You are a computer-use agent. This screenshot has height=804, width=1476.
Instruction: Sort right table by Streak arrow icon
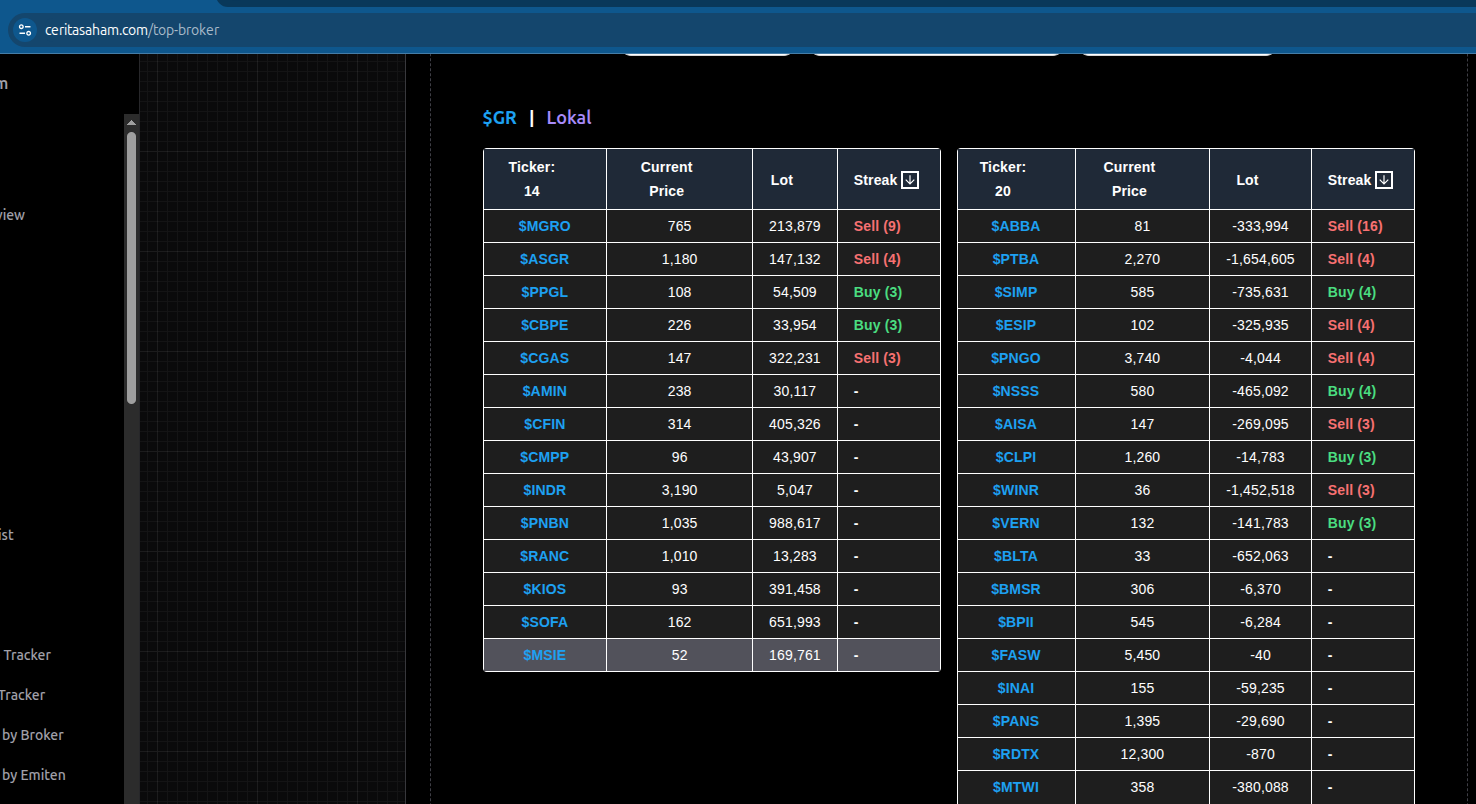tap(1384, 180)
